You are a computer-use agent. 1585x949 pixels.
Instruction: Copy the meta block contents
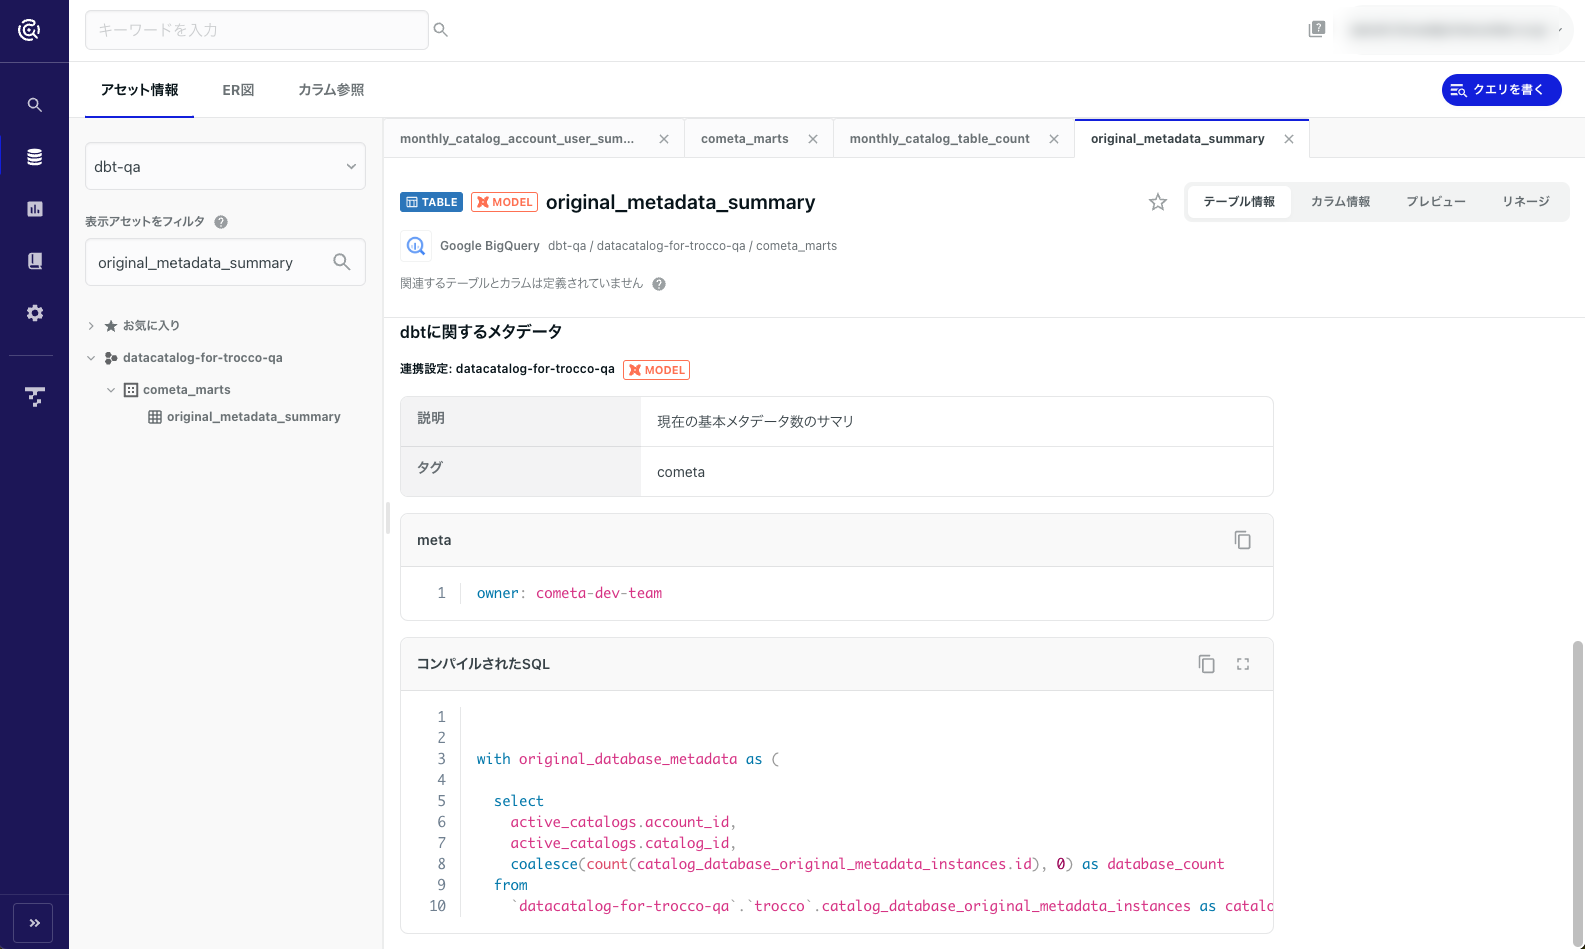(1242, 540)
